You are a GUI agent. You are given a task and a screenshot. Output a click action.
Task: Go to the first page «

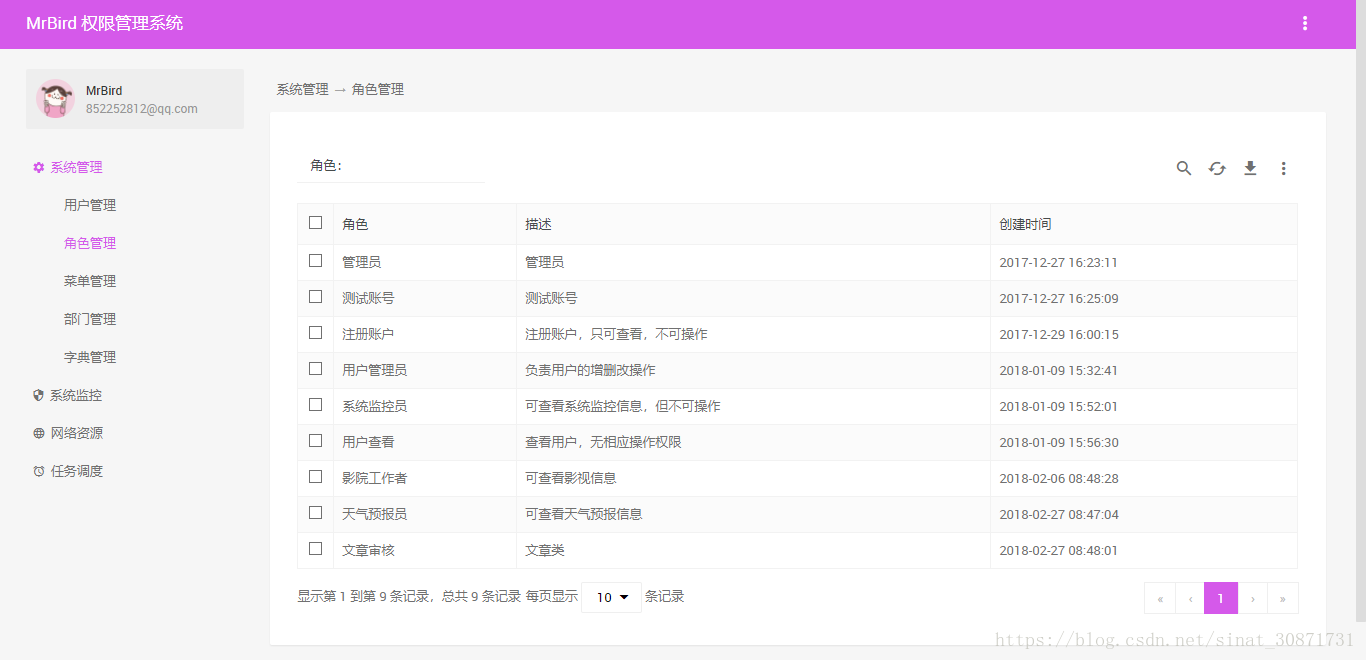point(1160,598)
